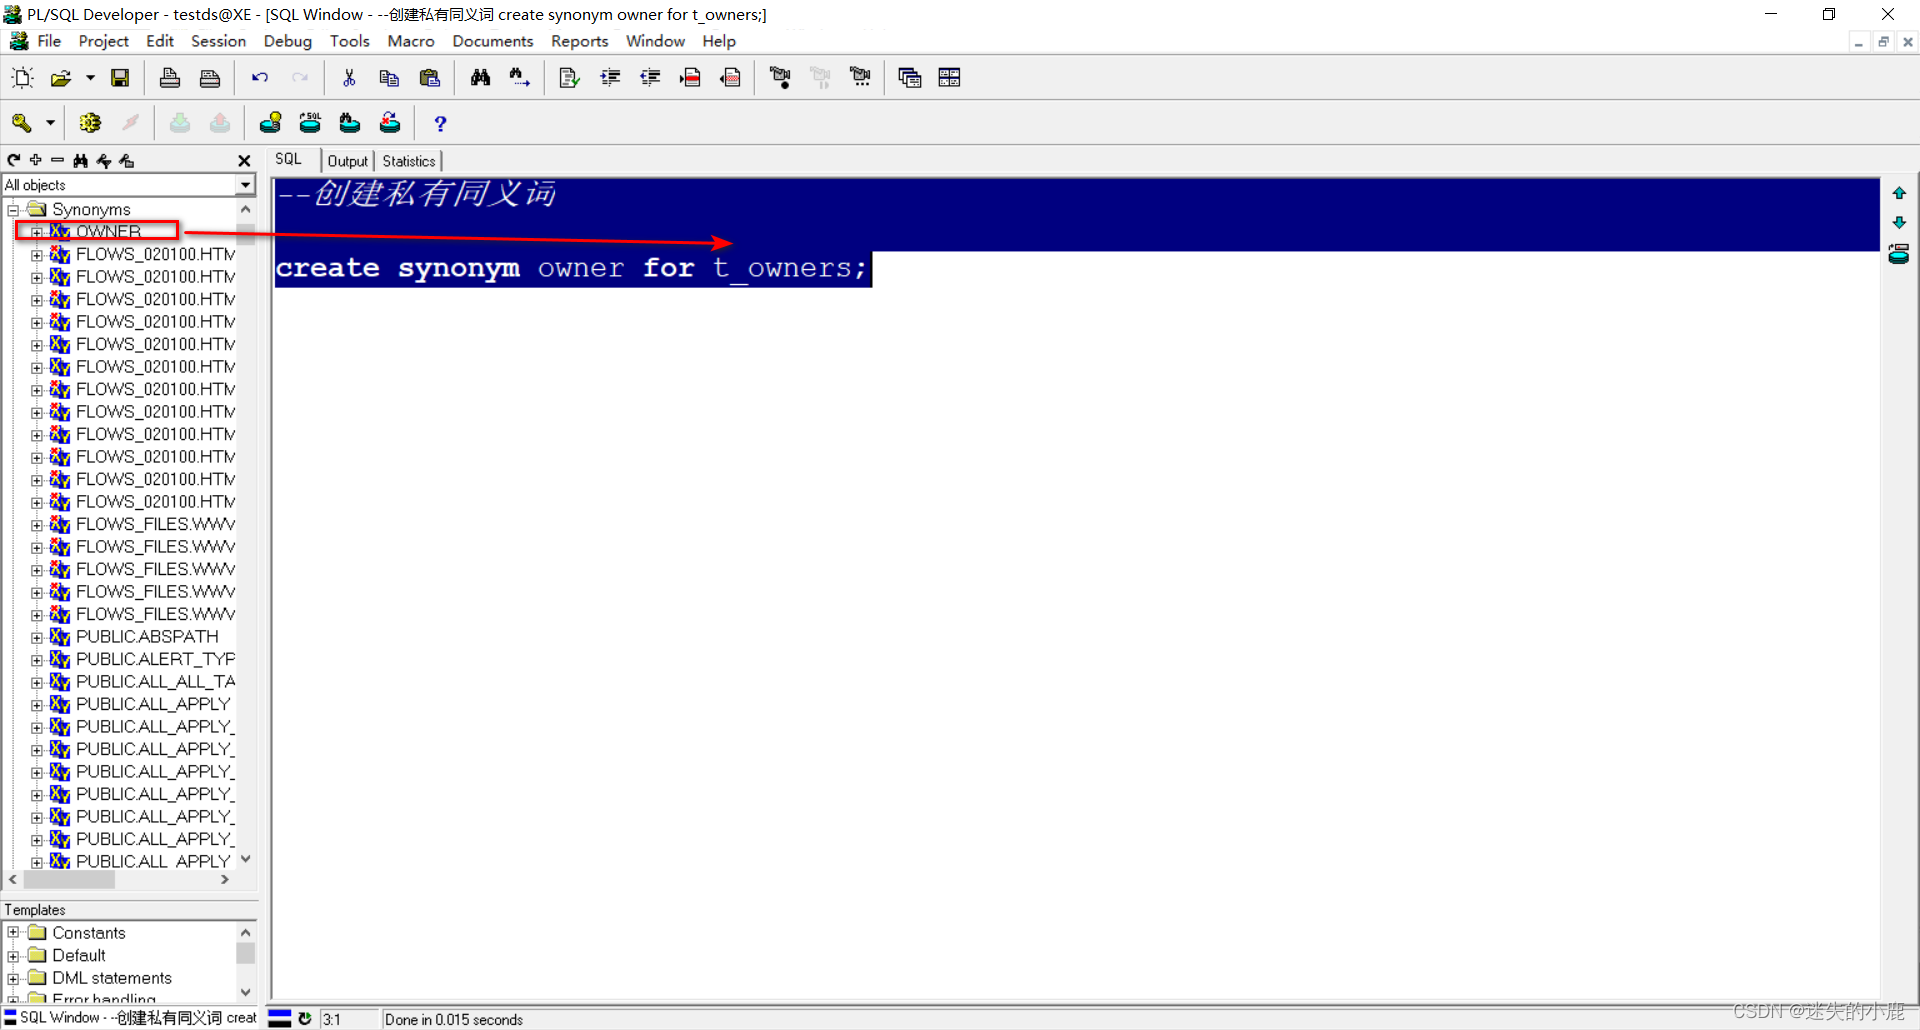The image size is (1920, 1030).
Task: Click the Print setup icon
Action: tap(210, 78)
